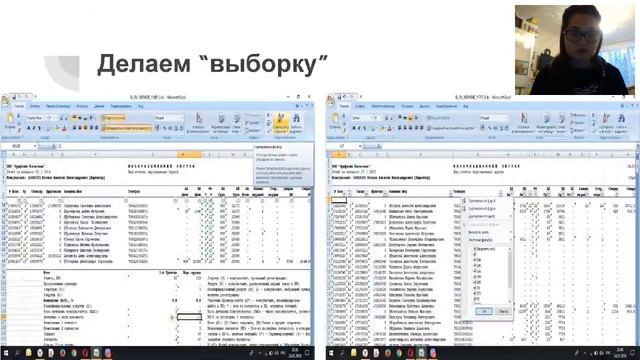Confirm filter with OK button
640x360 pixels.
point(484,311)
